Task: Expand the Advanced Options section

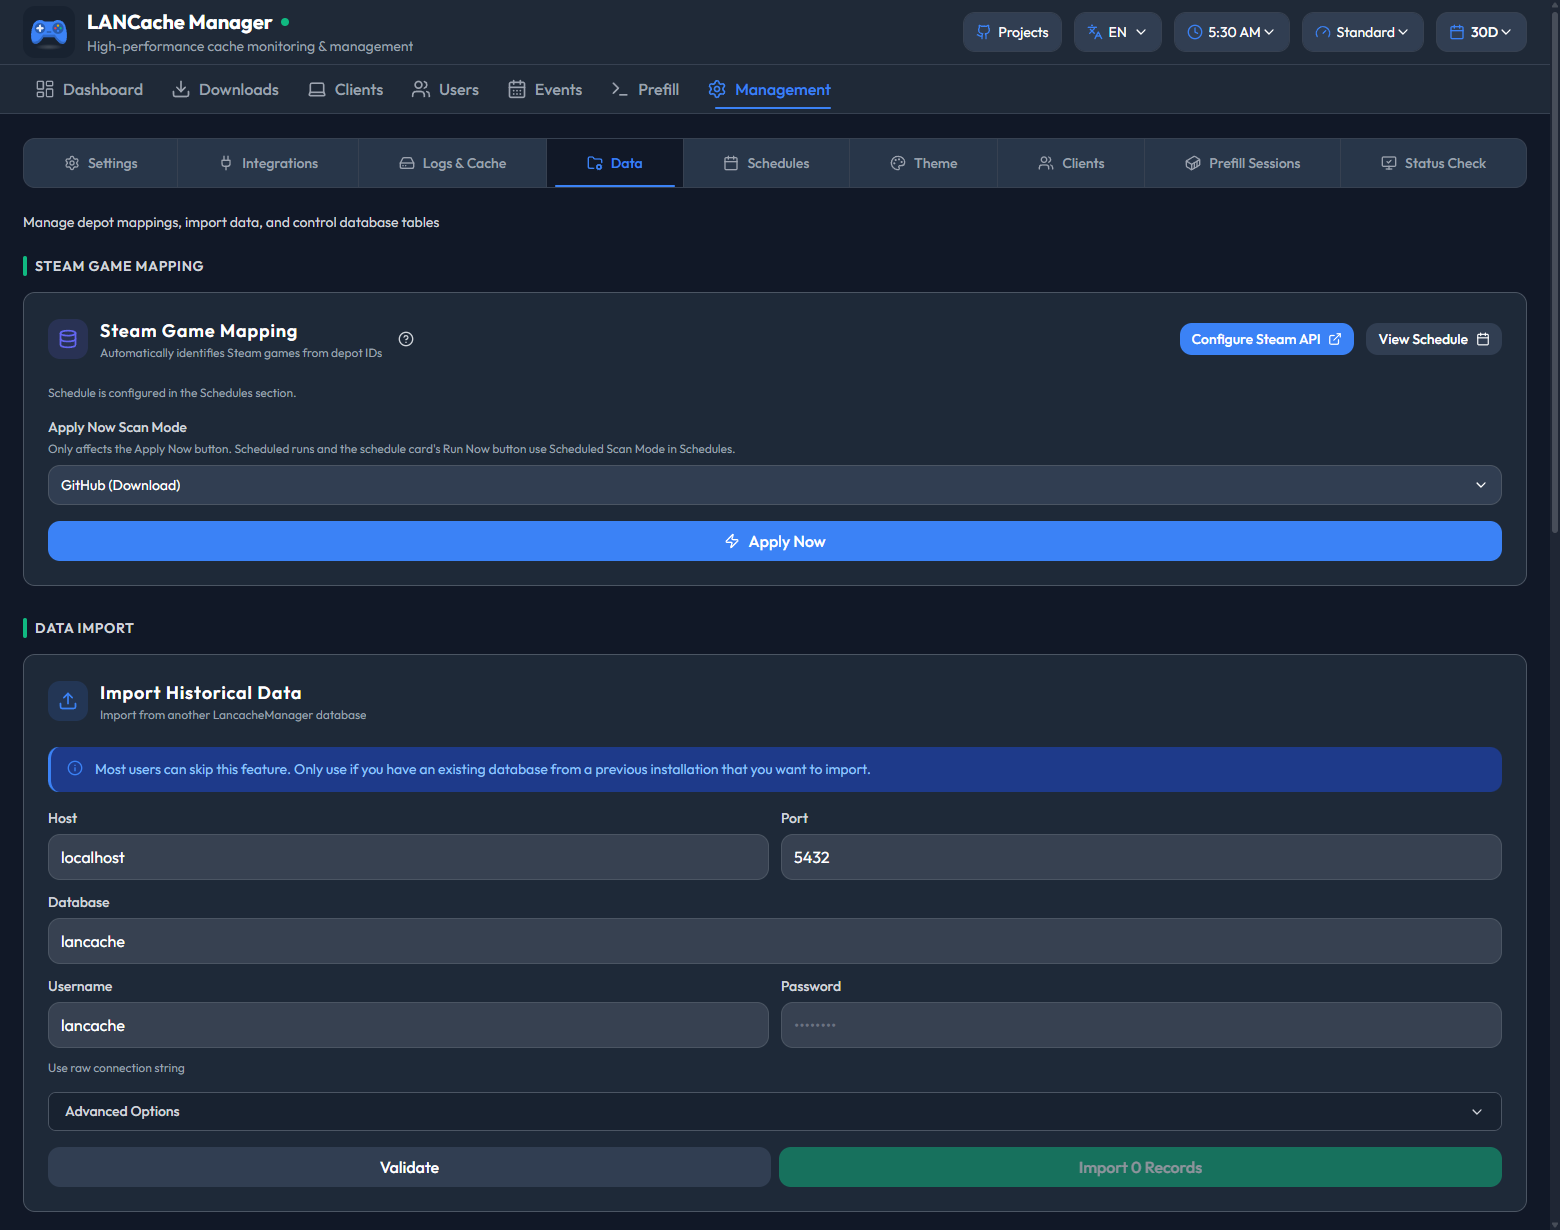Action: pyautogui.click(x=775, y=1111)
